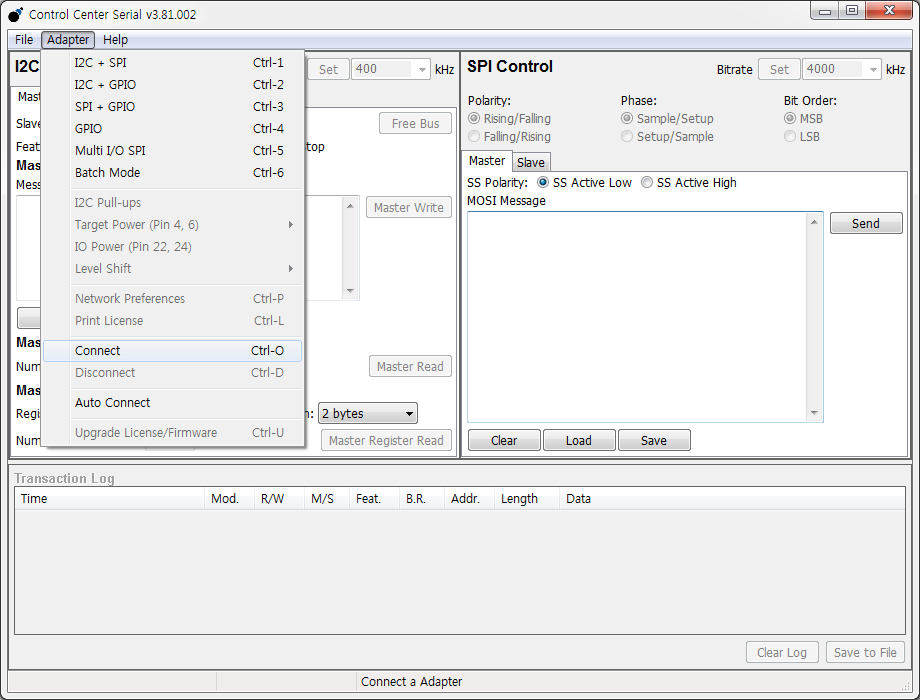Screen dimensions: 920x700
Task: Click 'Connect a Adapter' status text
Action: point(411,682)
